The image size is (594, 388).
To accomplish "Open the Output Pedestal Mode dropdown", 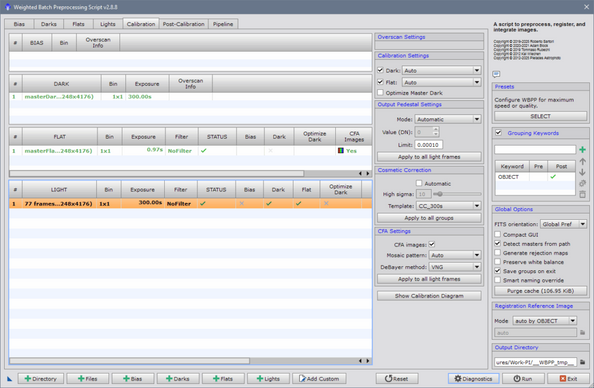I will point(448,119).
